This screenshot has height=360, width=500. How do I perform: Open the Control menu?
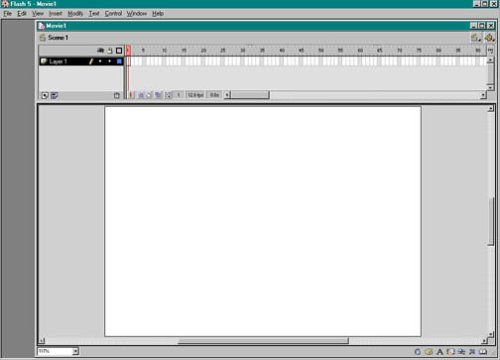pyautogui.click(x=113, y=14)
